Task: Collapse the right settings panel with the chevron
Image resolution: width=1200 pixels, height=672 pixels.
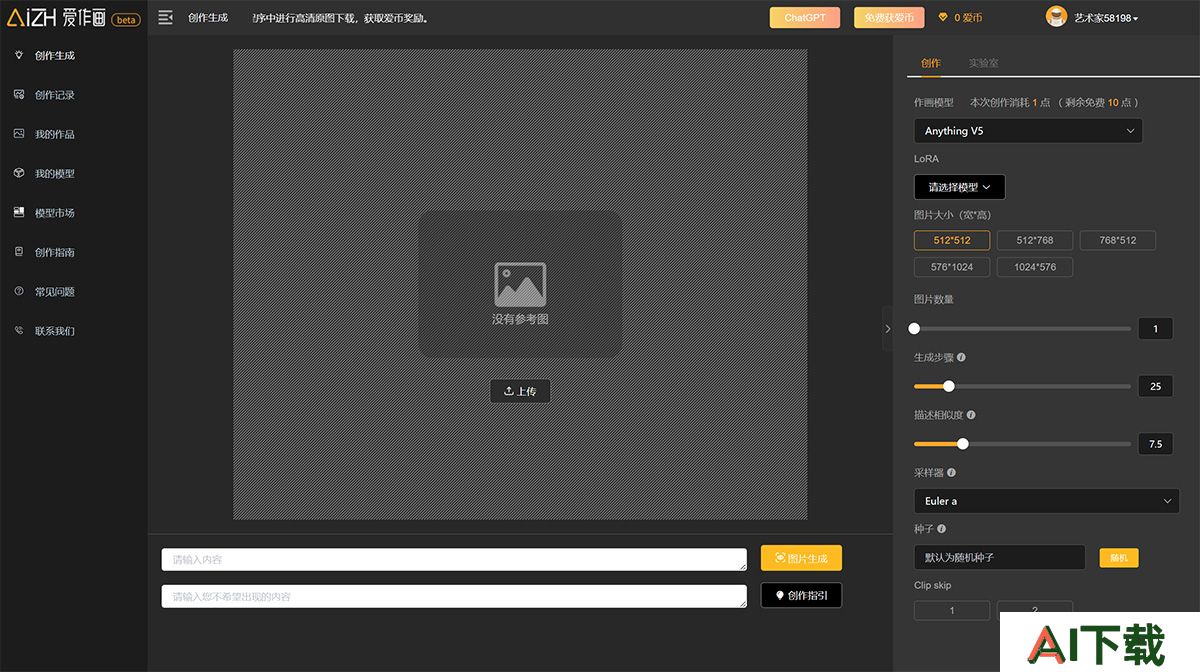Action: pos(887,328)
